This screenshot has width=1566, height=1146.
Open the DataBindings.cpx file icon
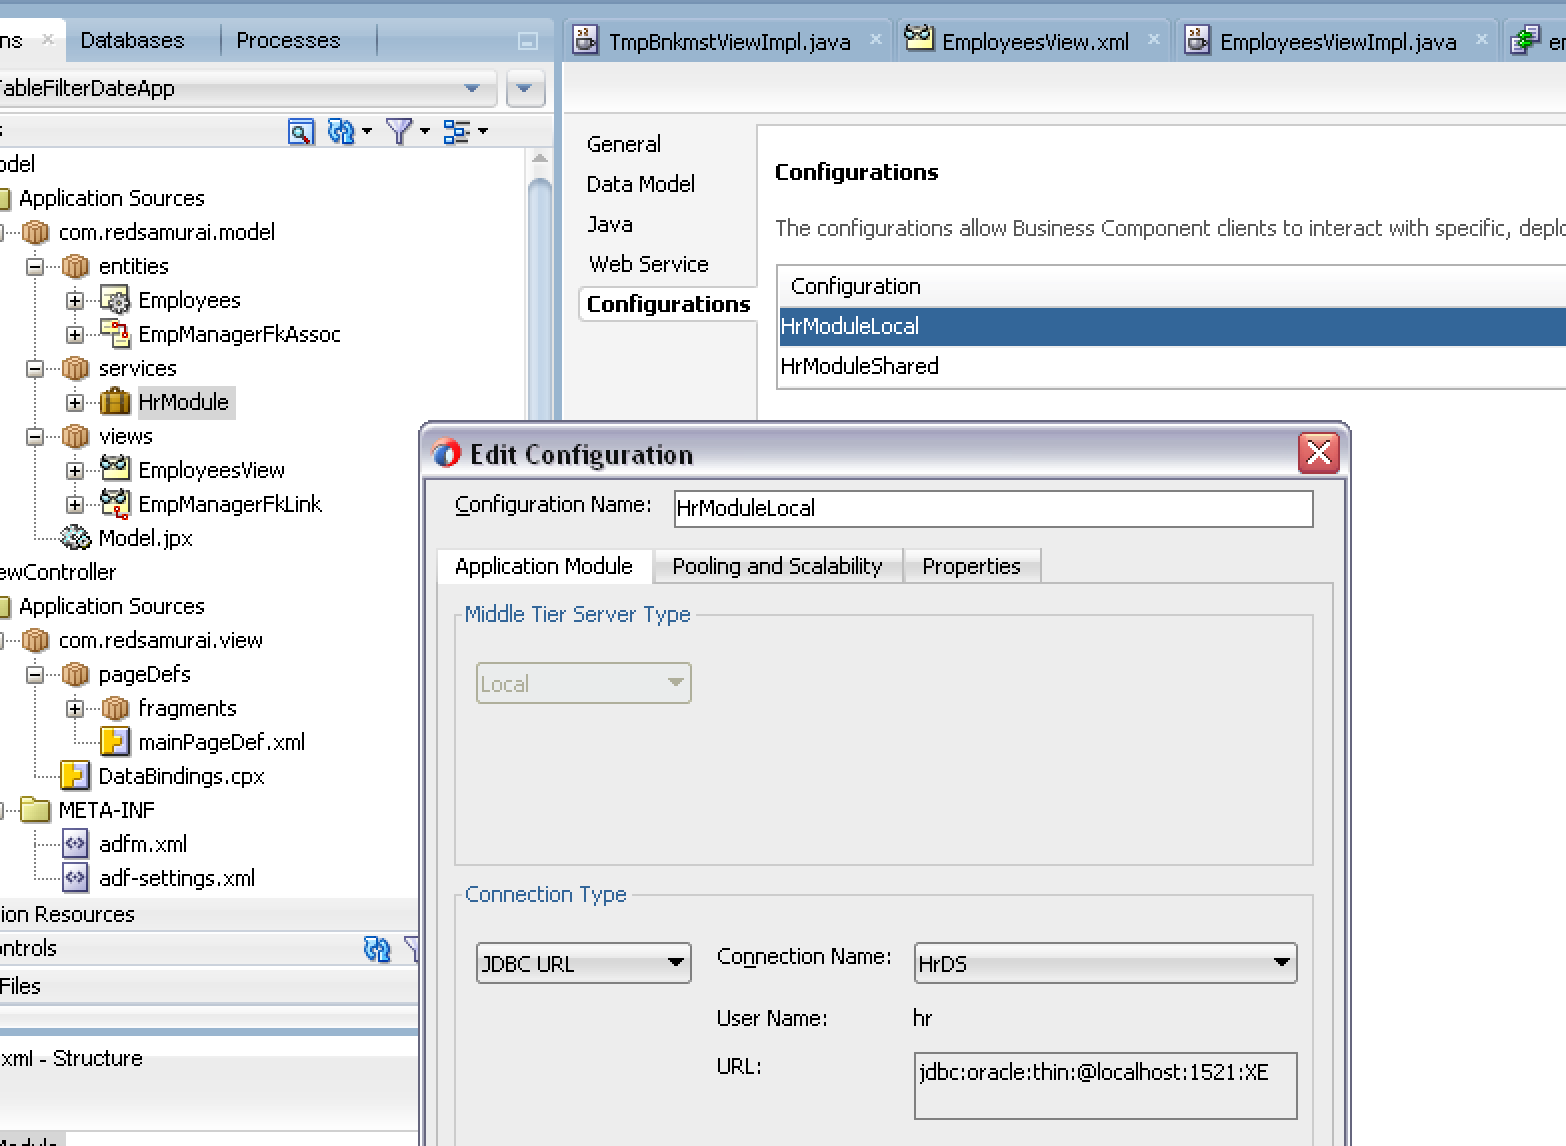74,776
